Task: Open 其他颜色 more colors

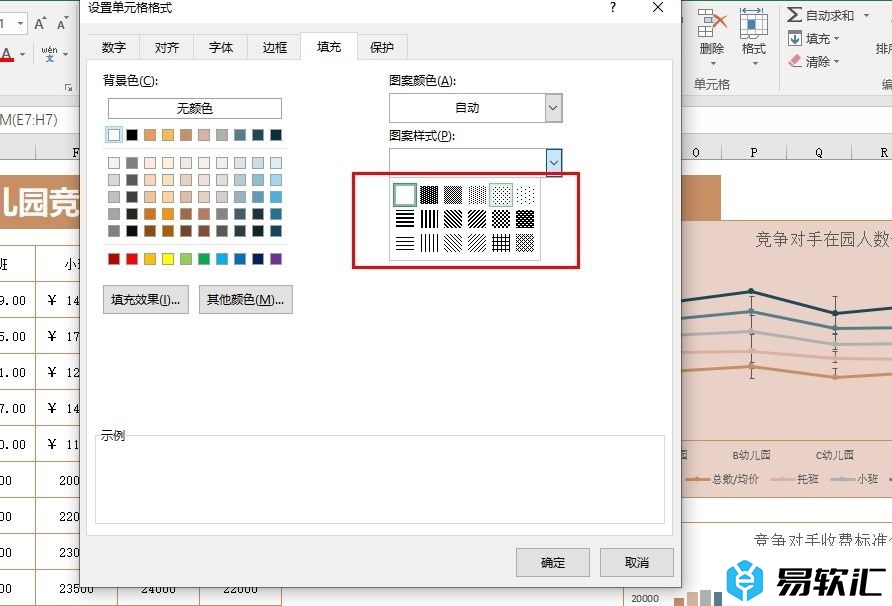Action: (246, 299)
